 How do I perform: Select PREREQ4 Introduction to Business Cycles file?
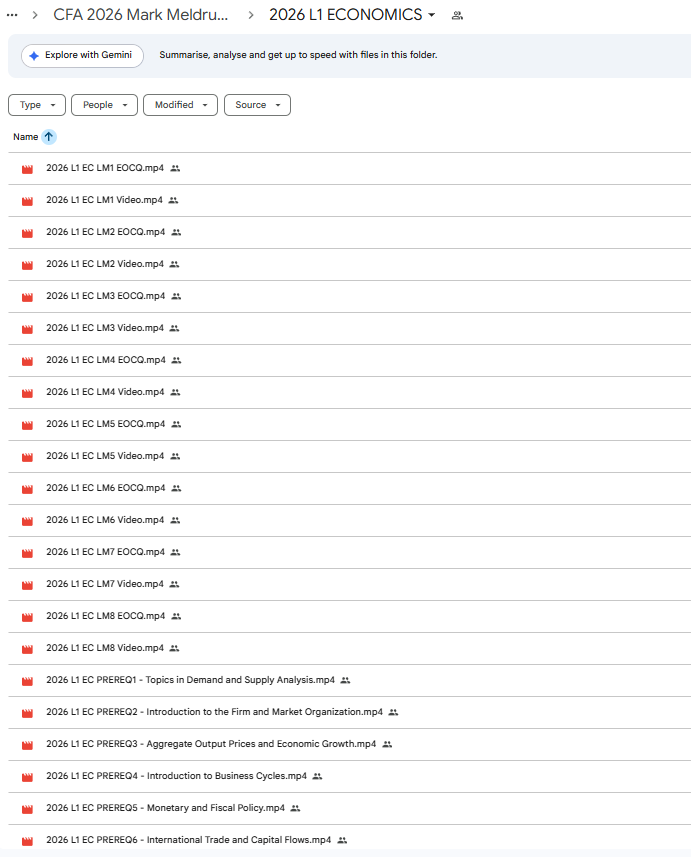click(x=176, y=776)
